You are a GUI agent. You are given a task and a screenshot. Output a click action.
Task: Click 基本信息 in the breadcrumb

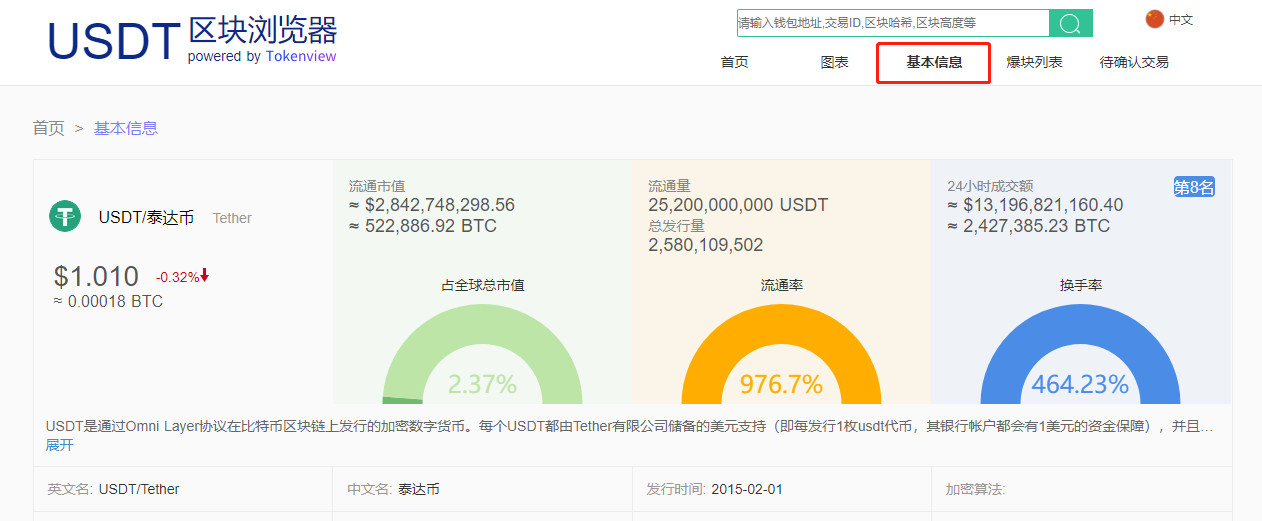[x=126, y=128]
